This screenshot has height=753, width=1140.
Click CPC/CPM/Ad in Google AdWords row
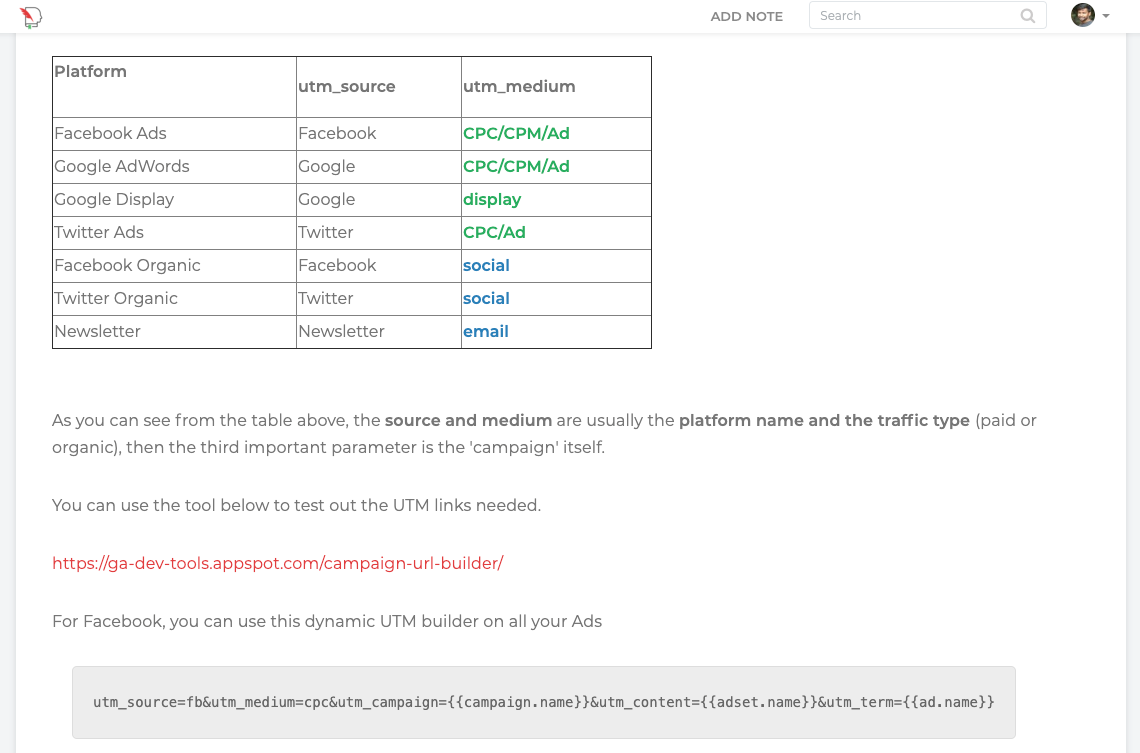point(516,166)
